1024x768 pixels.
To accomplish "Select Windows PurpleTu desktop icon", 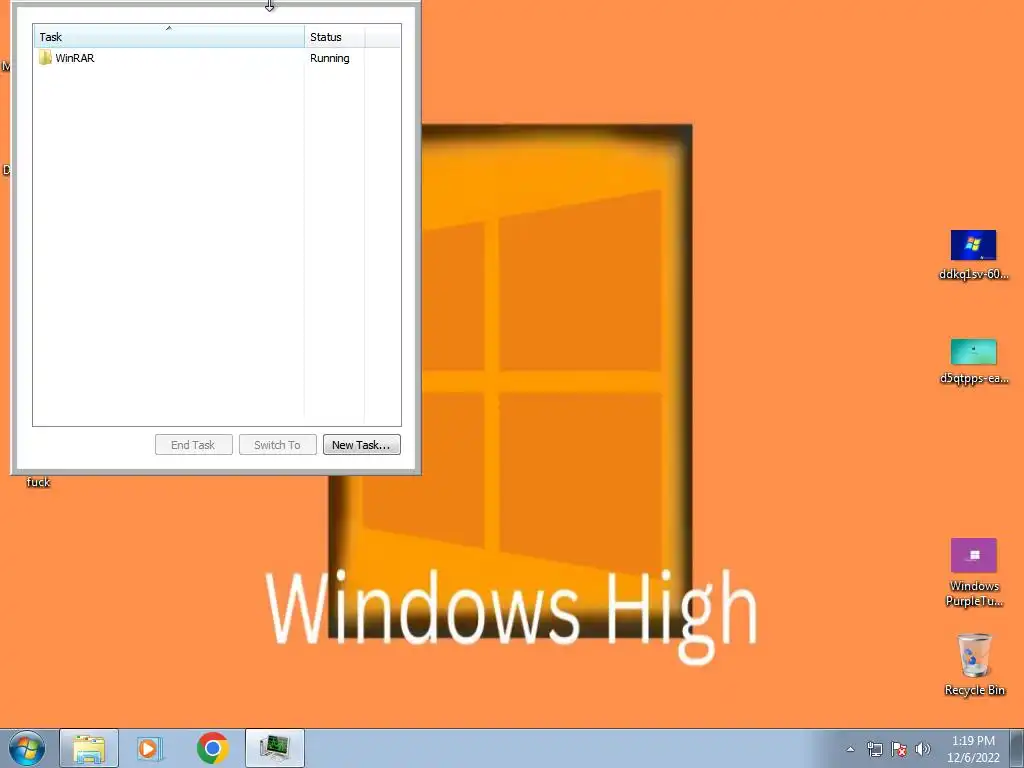I will point(973,573).
